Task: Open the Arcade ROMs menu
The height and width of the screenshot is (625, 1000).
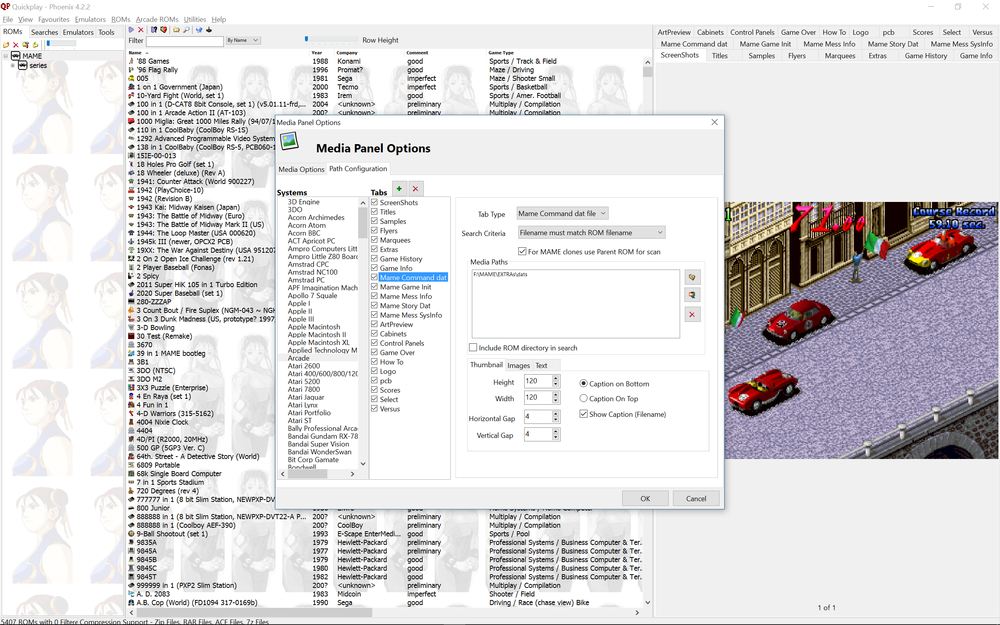Action: pyautogui.click(x=157, y=19)
